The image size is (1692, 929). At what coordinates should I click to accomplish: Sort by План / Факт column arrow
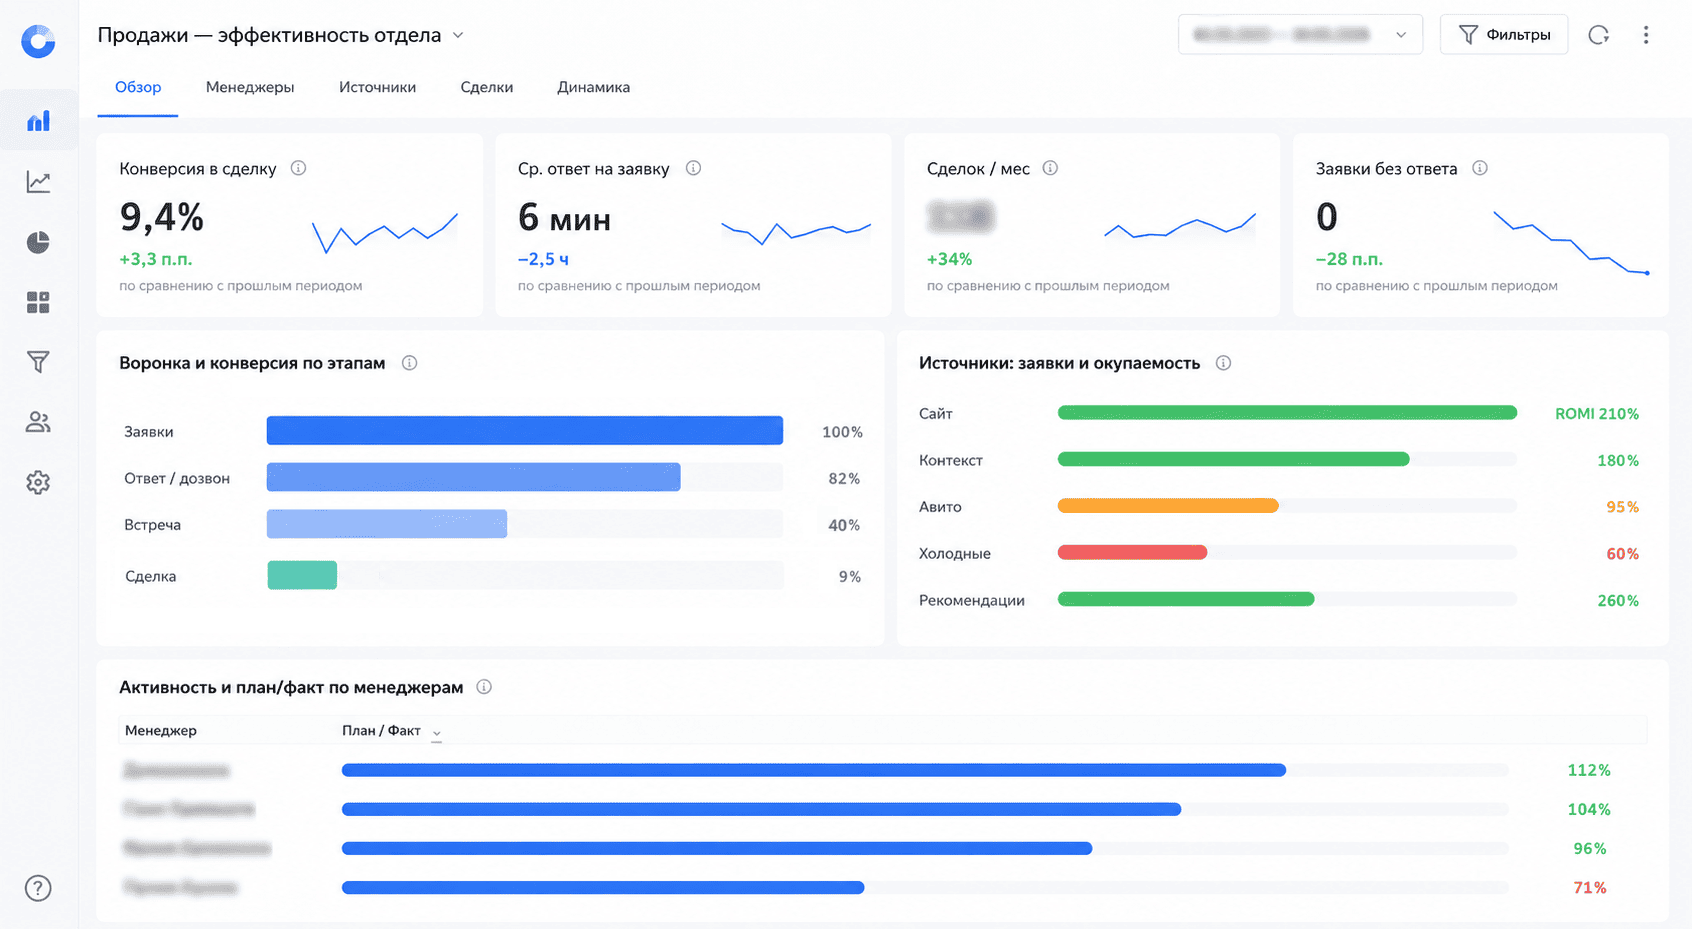click(x=437, y=733)
